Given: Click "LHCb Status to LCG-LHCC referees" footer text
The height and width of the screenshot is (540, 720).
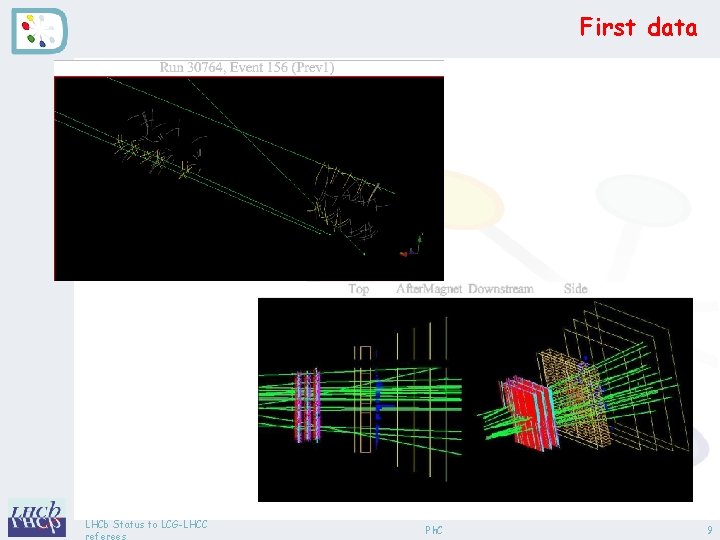Looking at the screenshot, I should 146,529.
